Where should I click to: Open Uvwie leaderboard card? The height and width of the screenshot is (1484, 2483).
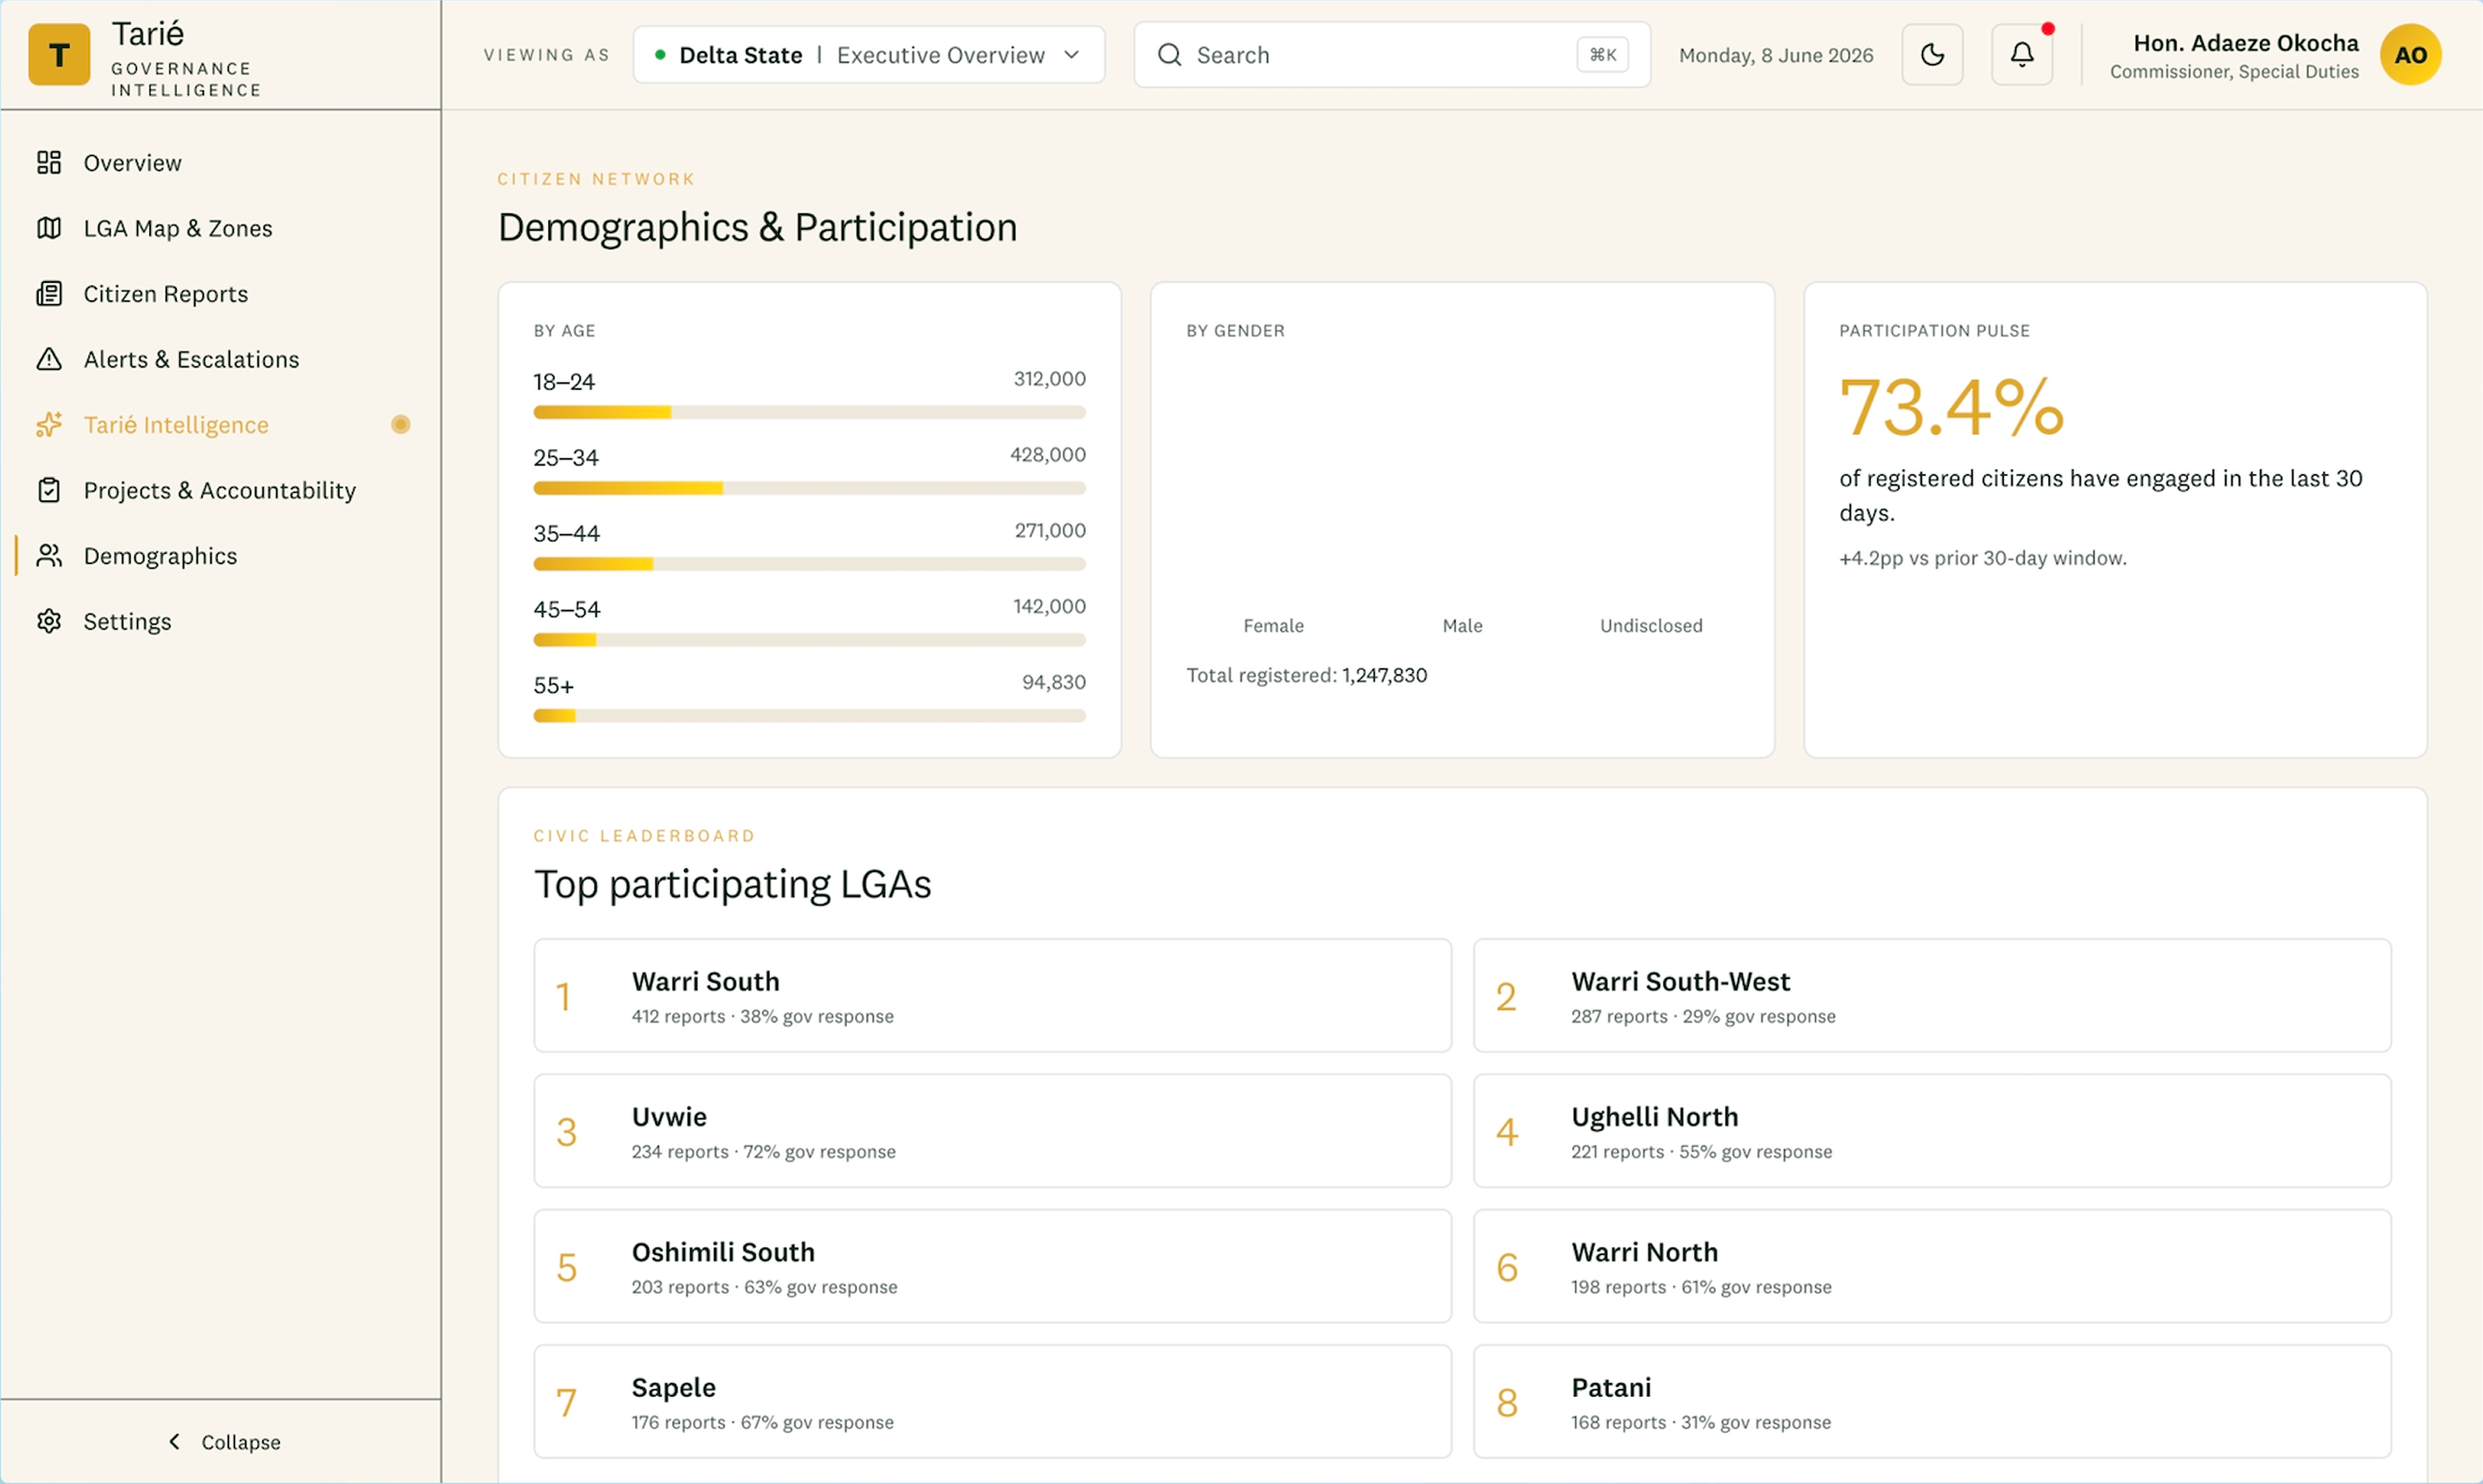992,1131
